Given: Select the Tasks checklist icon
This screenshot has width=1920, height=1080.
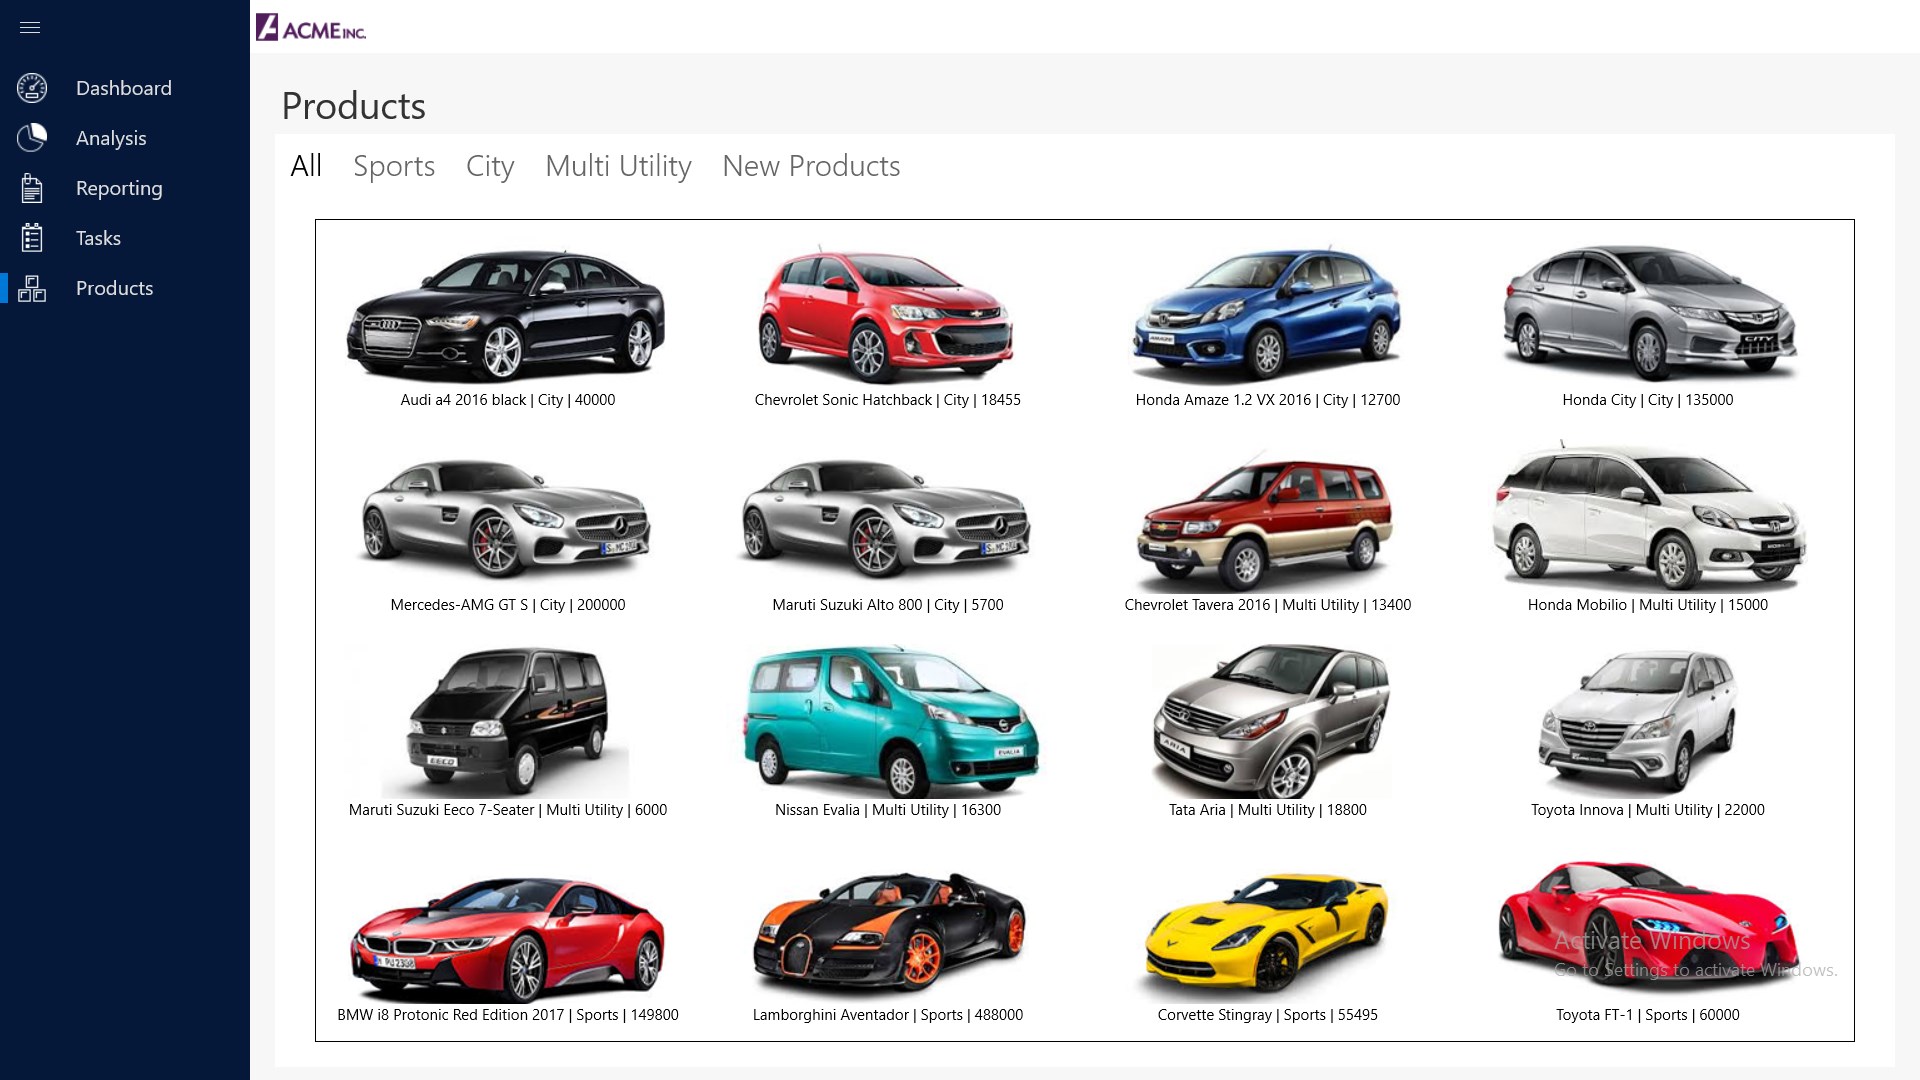Looking at the screenshot, I should (32, 238).
